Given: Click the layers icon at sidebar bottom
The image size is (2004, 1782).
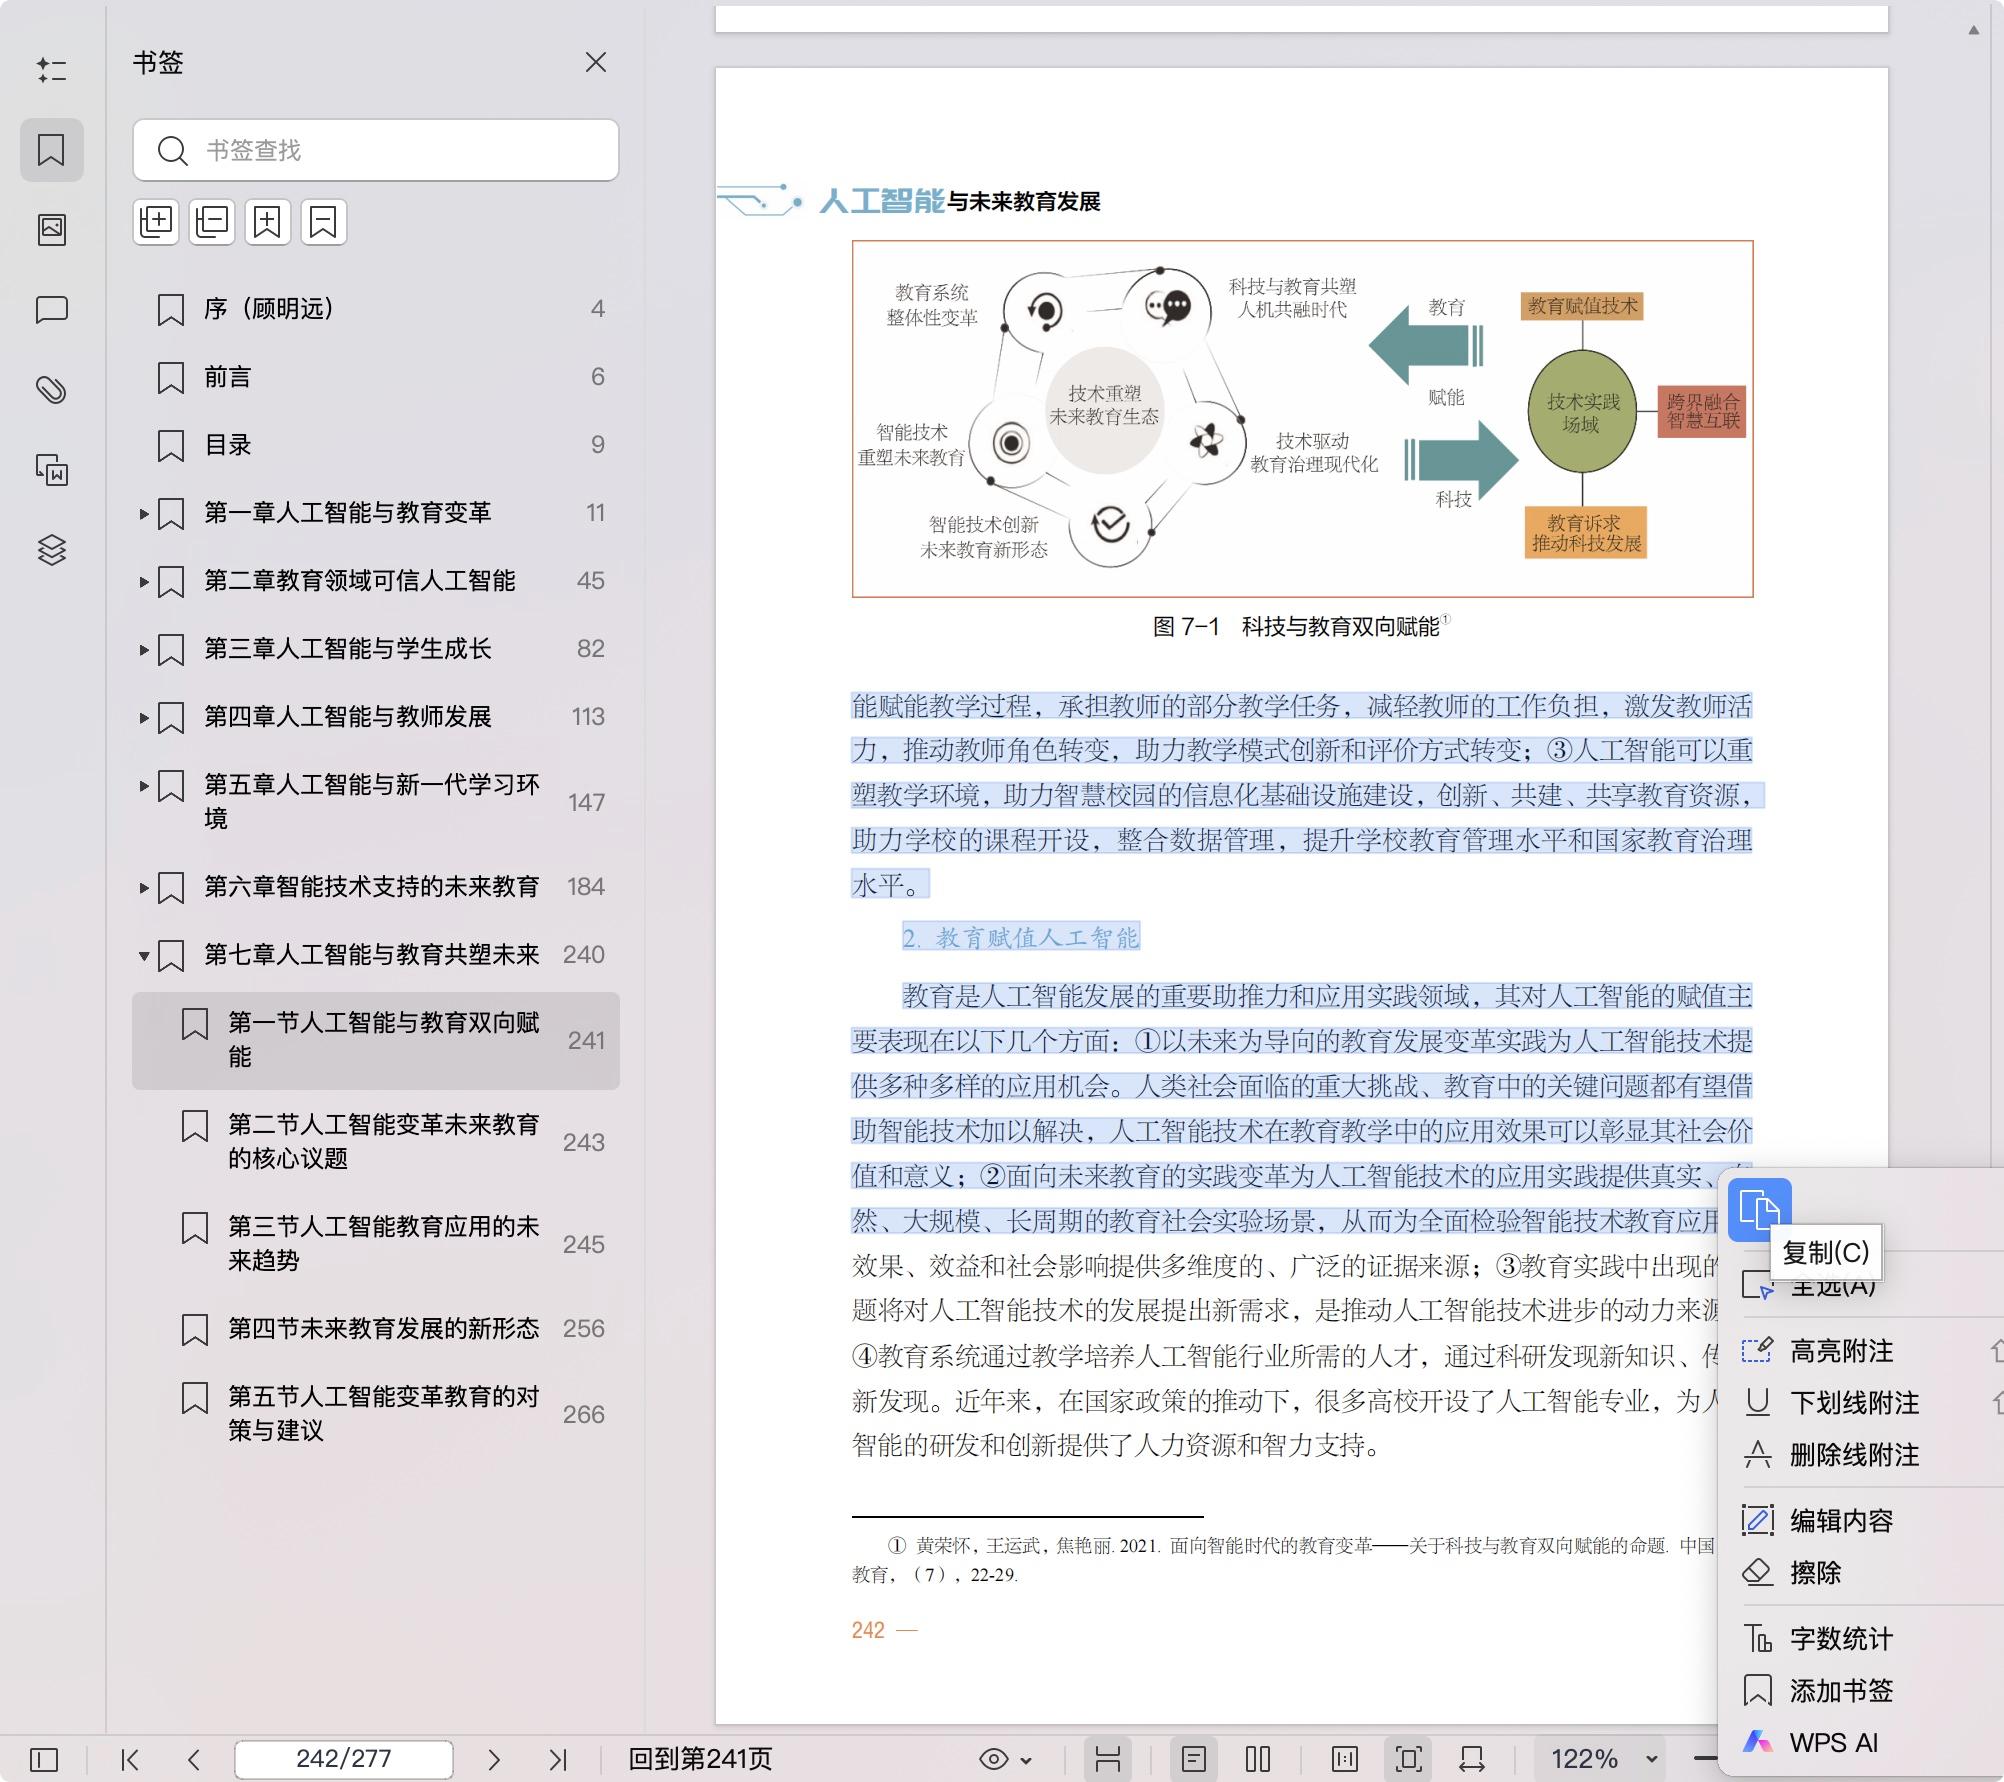Looking at the screenshot, I should (x=51, y=549).
